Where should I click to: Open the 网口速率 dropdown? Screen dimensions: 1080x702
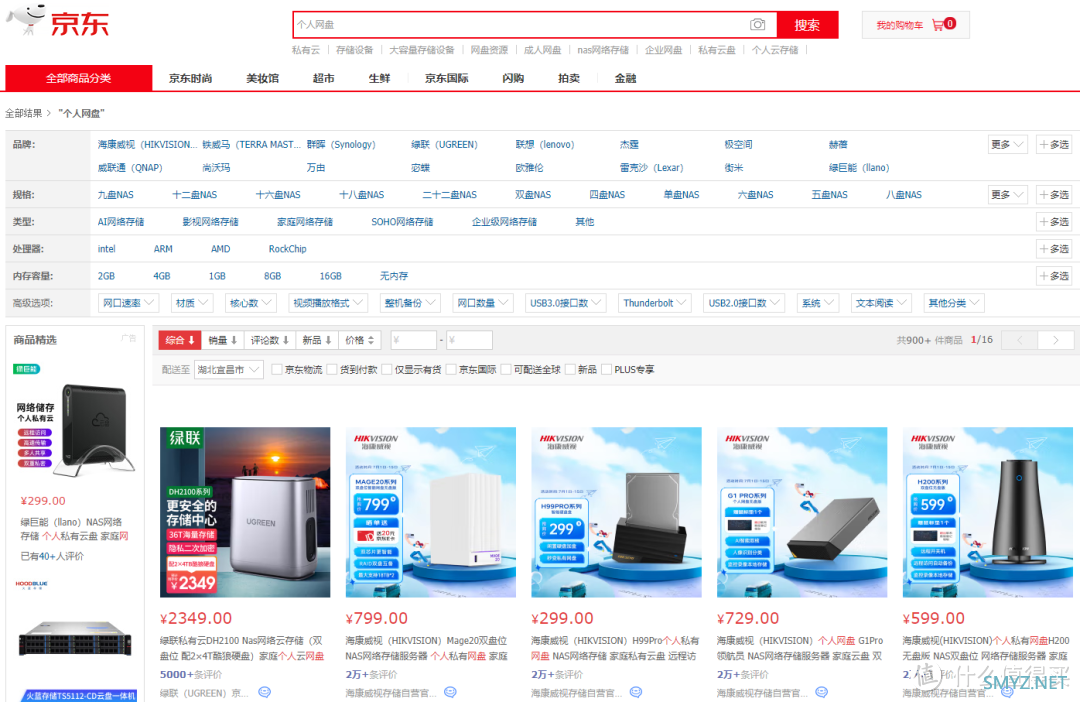[129, 303]
